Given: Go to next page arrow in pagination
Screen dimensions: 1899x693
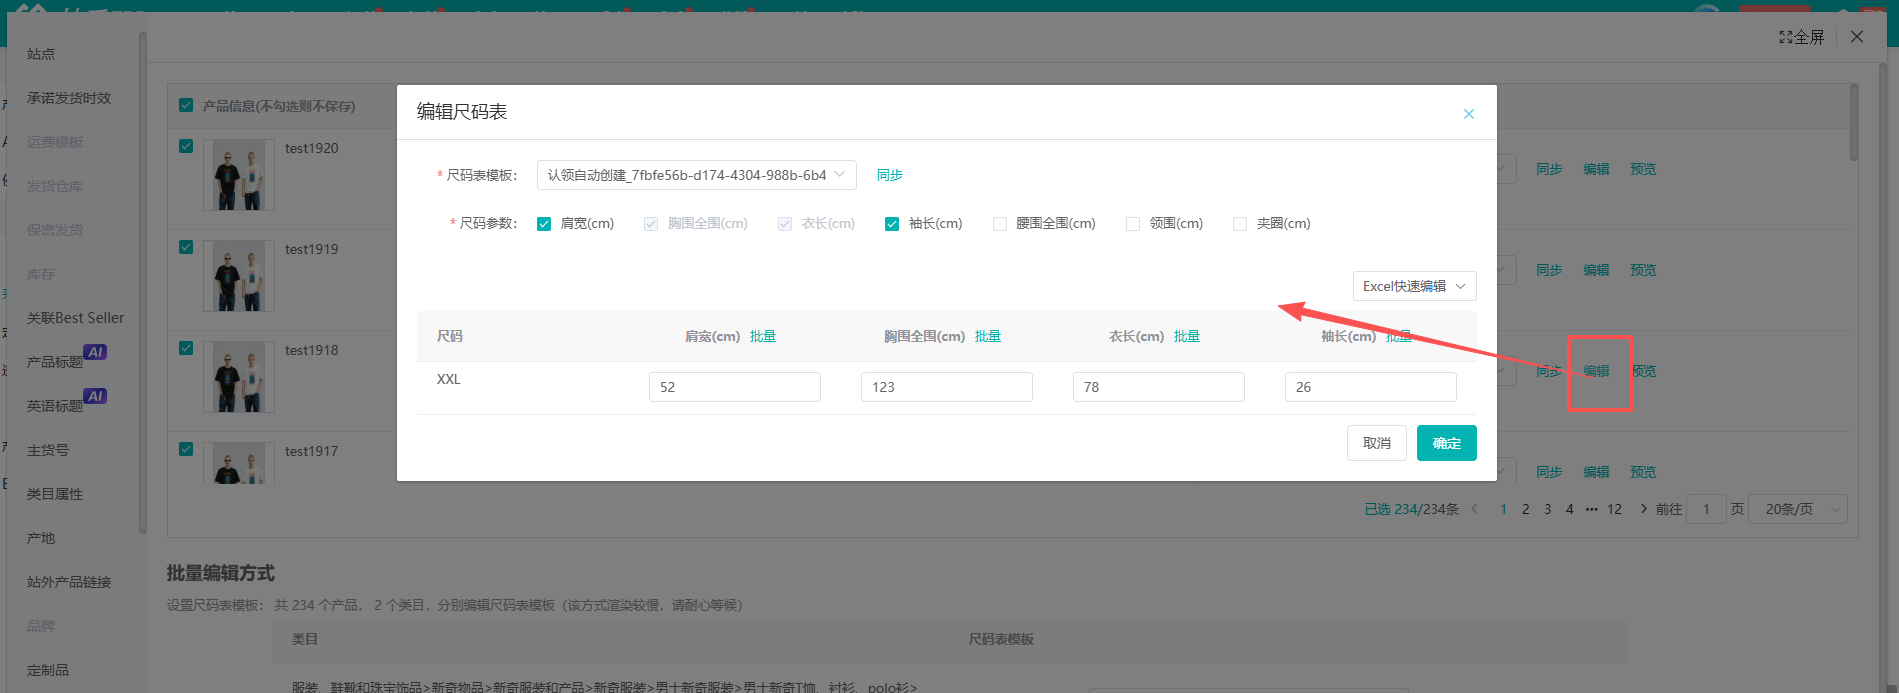Looking at the screenshot, I should point(1643,509).
